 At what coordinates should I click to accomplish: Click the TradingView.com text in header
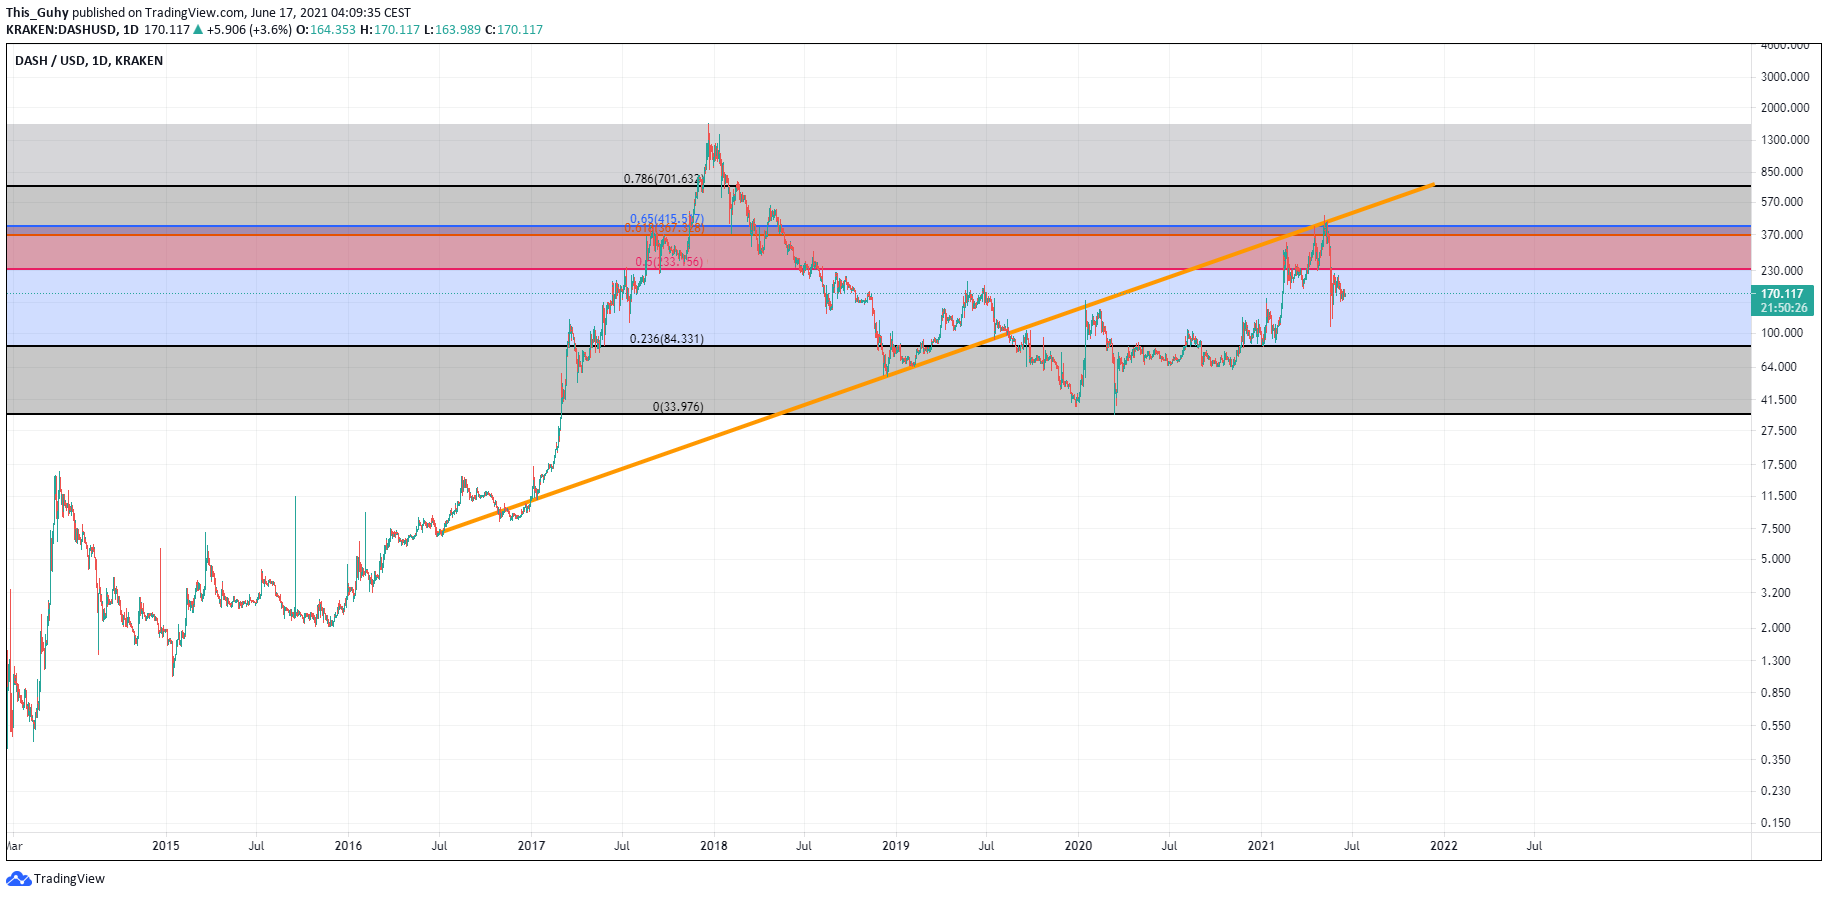tap(193, 13)
